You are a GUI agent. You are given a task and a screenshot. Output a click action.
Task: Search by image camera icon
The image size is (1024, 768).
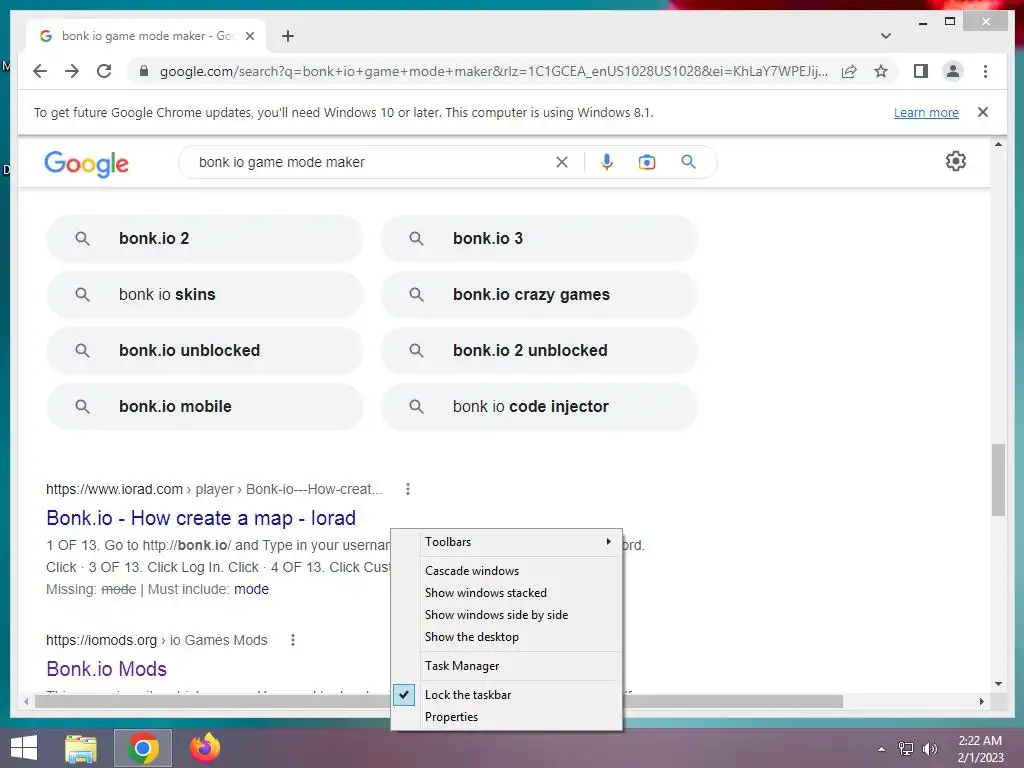647,162
